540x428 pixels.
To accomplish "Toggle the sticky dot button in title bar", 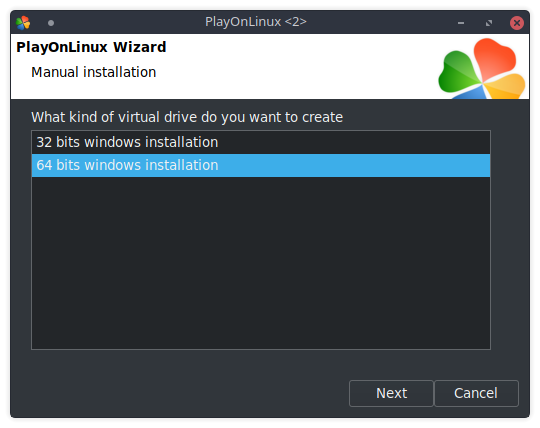I will point(51,23).
